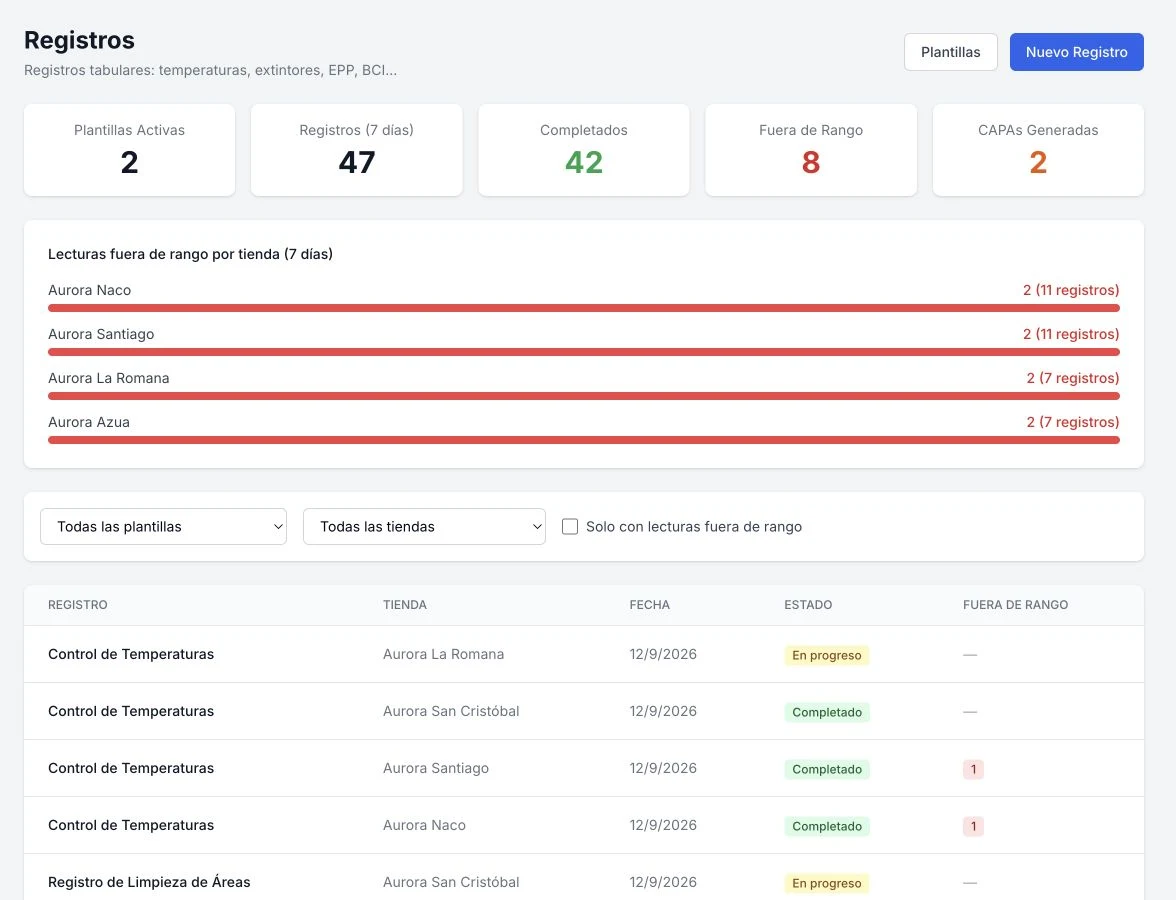
Task: Click the TIENDA column header
Action: [405, 604]
